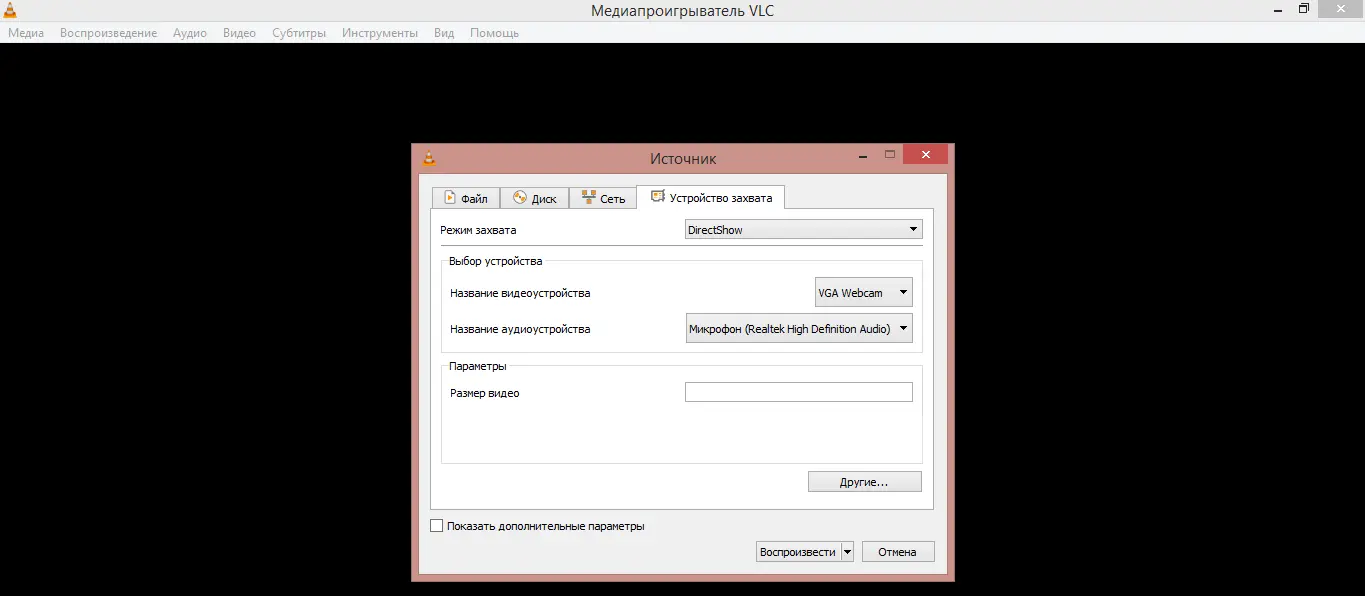This screenshot has height=596, width=1365.
Task: Click the Воспроизвести button
Action: pos(797,552)
